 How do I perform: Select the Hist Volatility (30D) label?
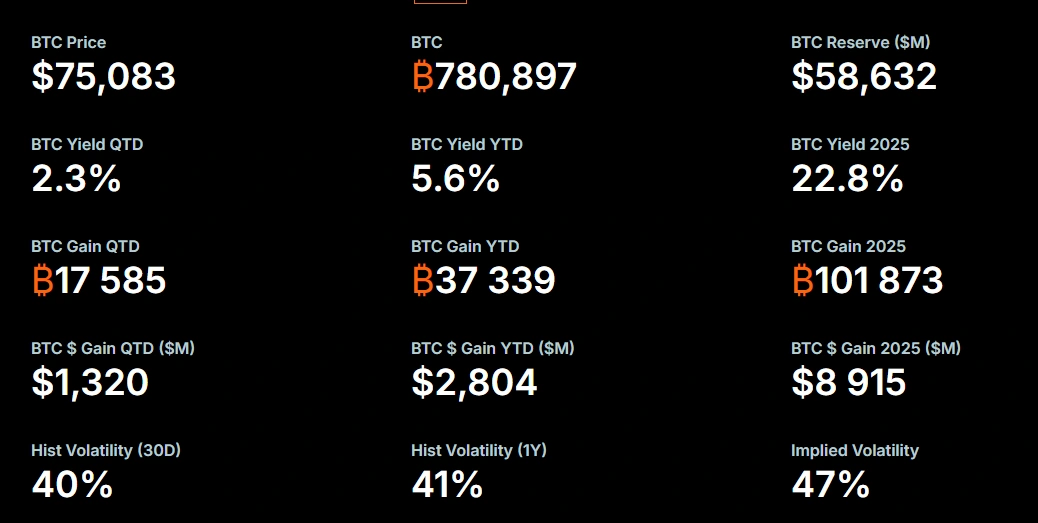pyautogui.click(x=106, y=451)
